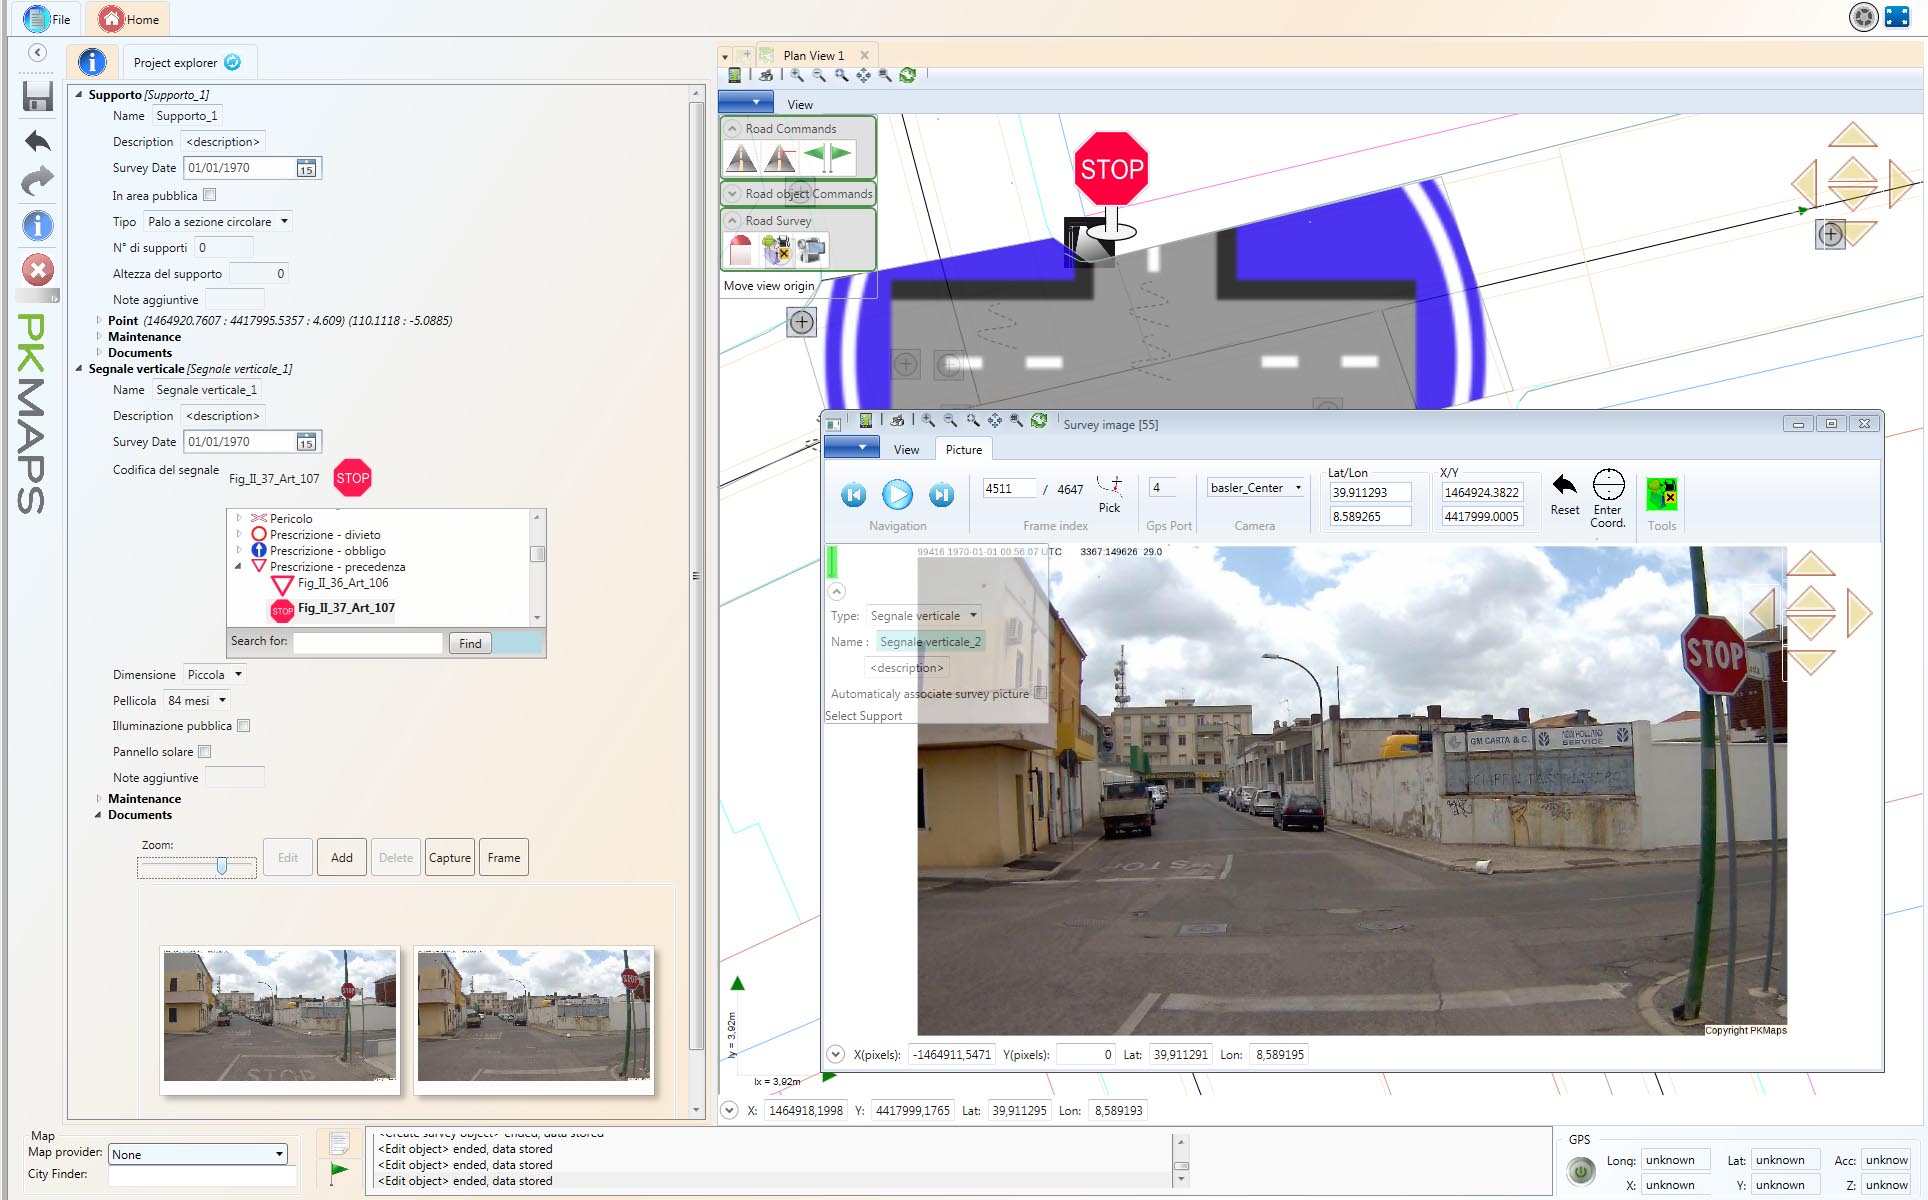Open the camera survey tool in Road Survey

click(812, 250)
